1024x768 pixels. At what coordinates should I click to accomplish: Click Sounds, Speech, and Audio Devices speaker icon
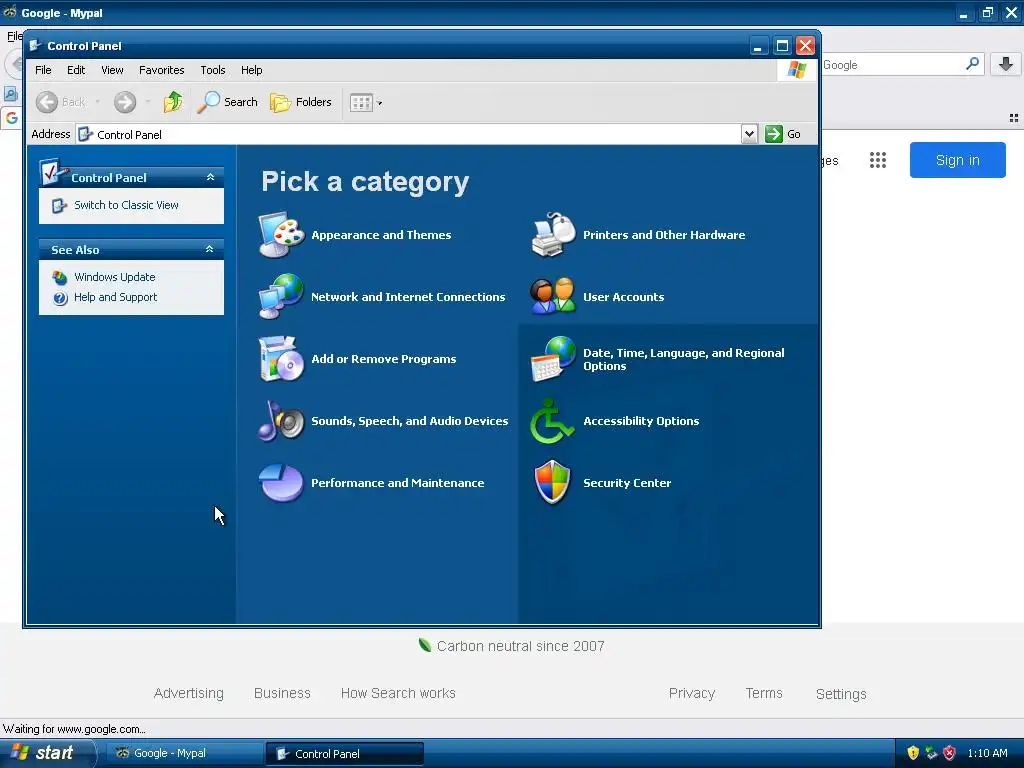[x=281, y=421]
